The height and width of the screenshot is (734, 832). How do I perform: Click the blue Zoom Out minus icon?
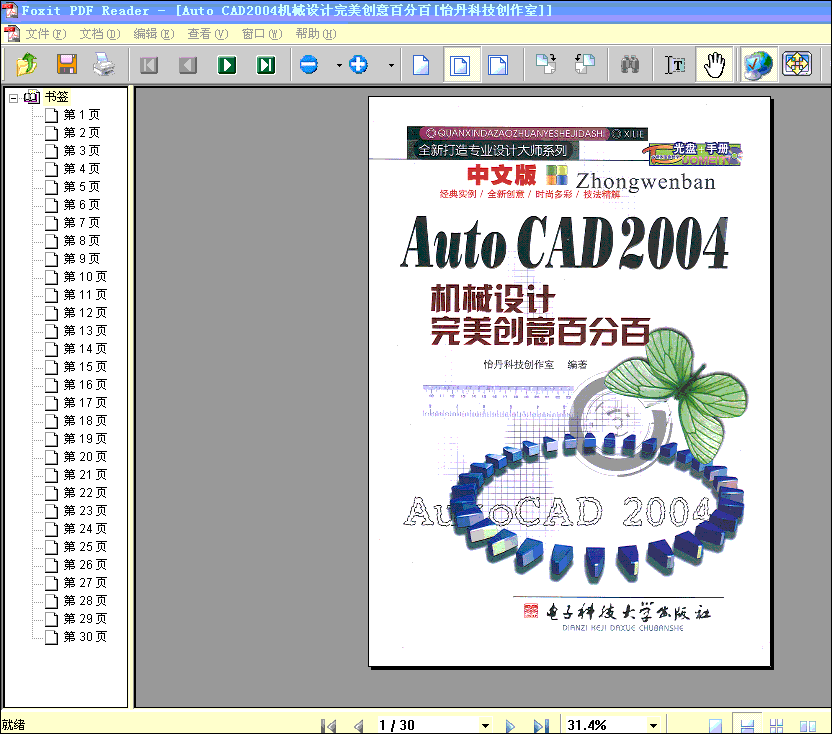pyautogui.click(x=309, y=65)
